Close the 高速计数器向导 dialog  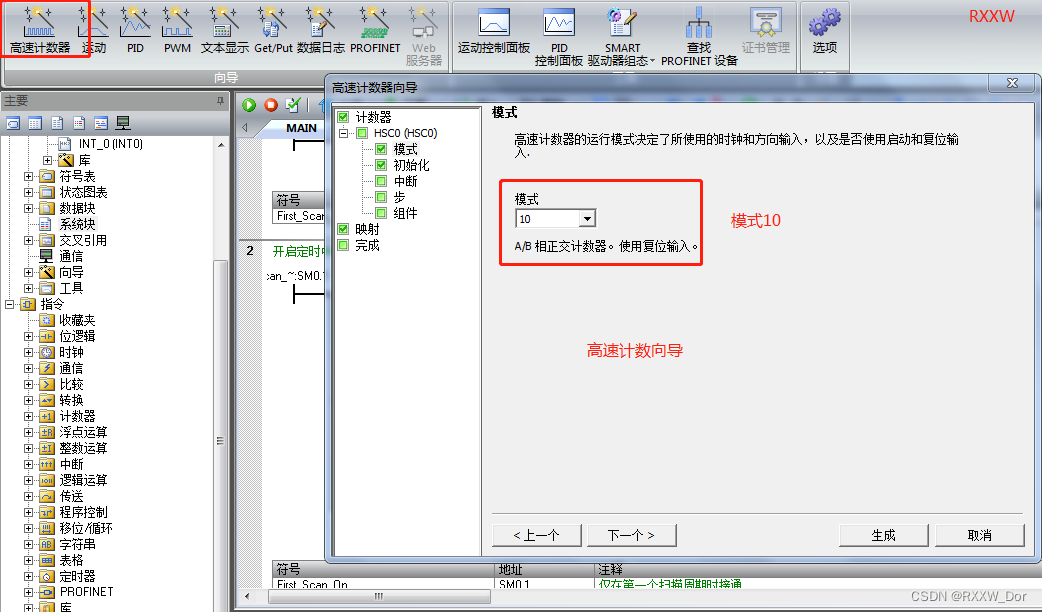[x=1011, y=84]
